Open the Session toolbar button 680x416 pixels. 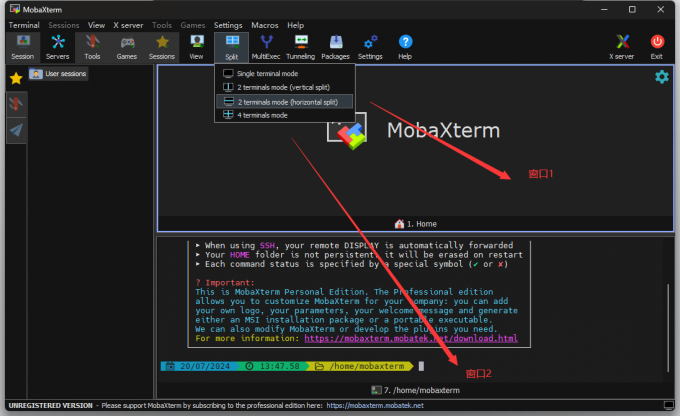pyautogui.click(x=23, y=47)
